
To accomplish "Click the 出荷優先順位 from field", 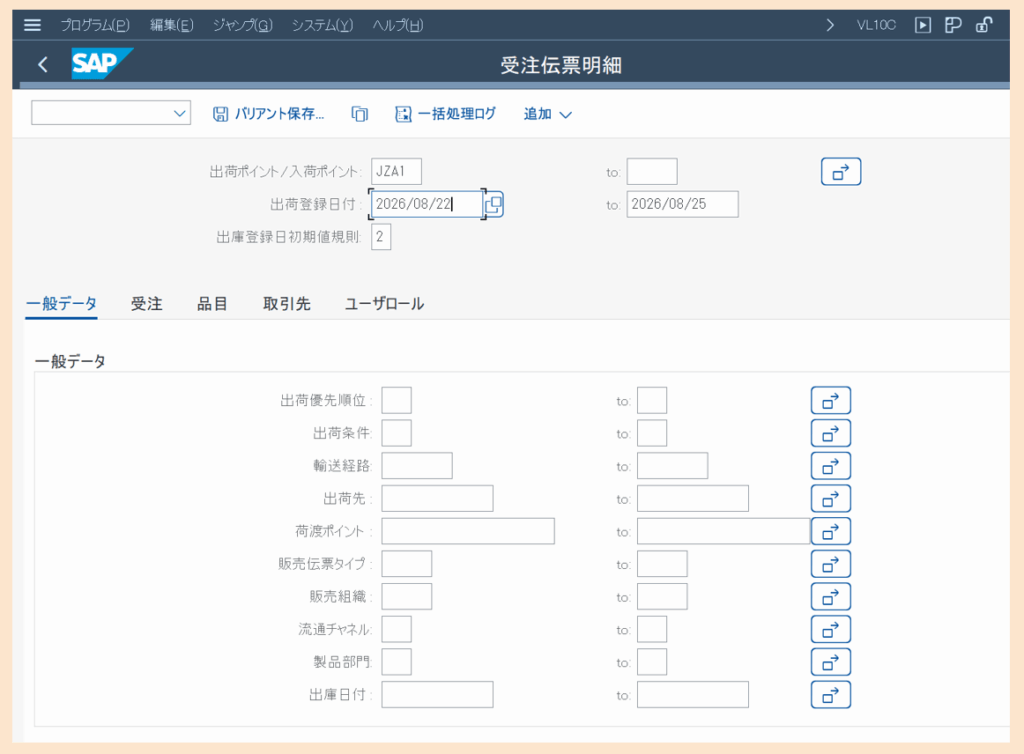I will (396, 400).
